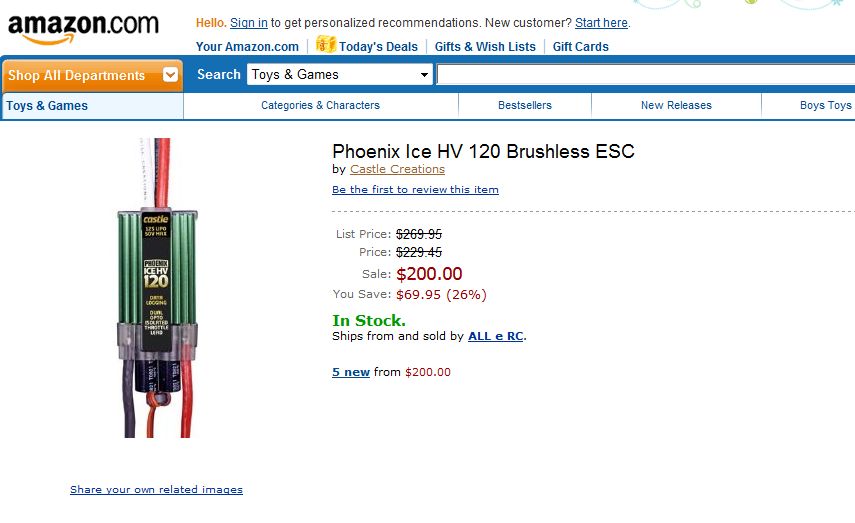Click inside the search text field

tap(646, 75)
